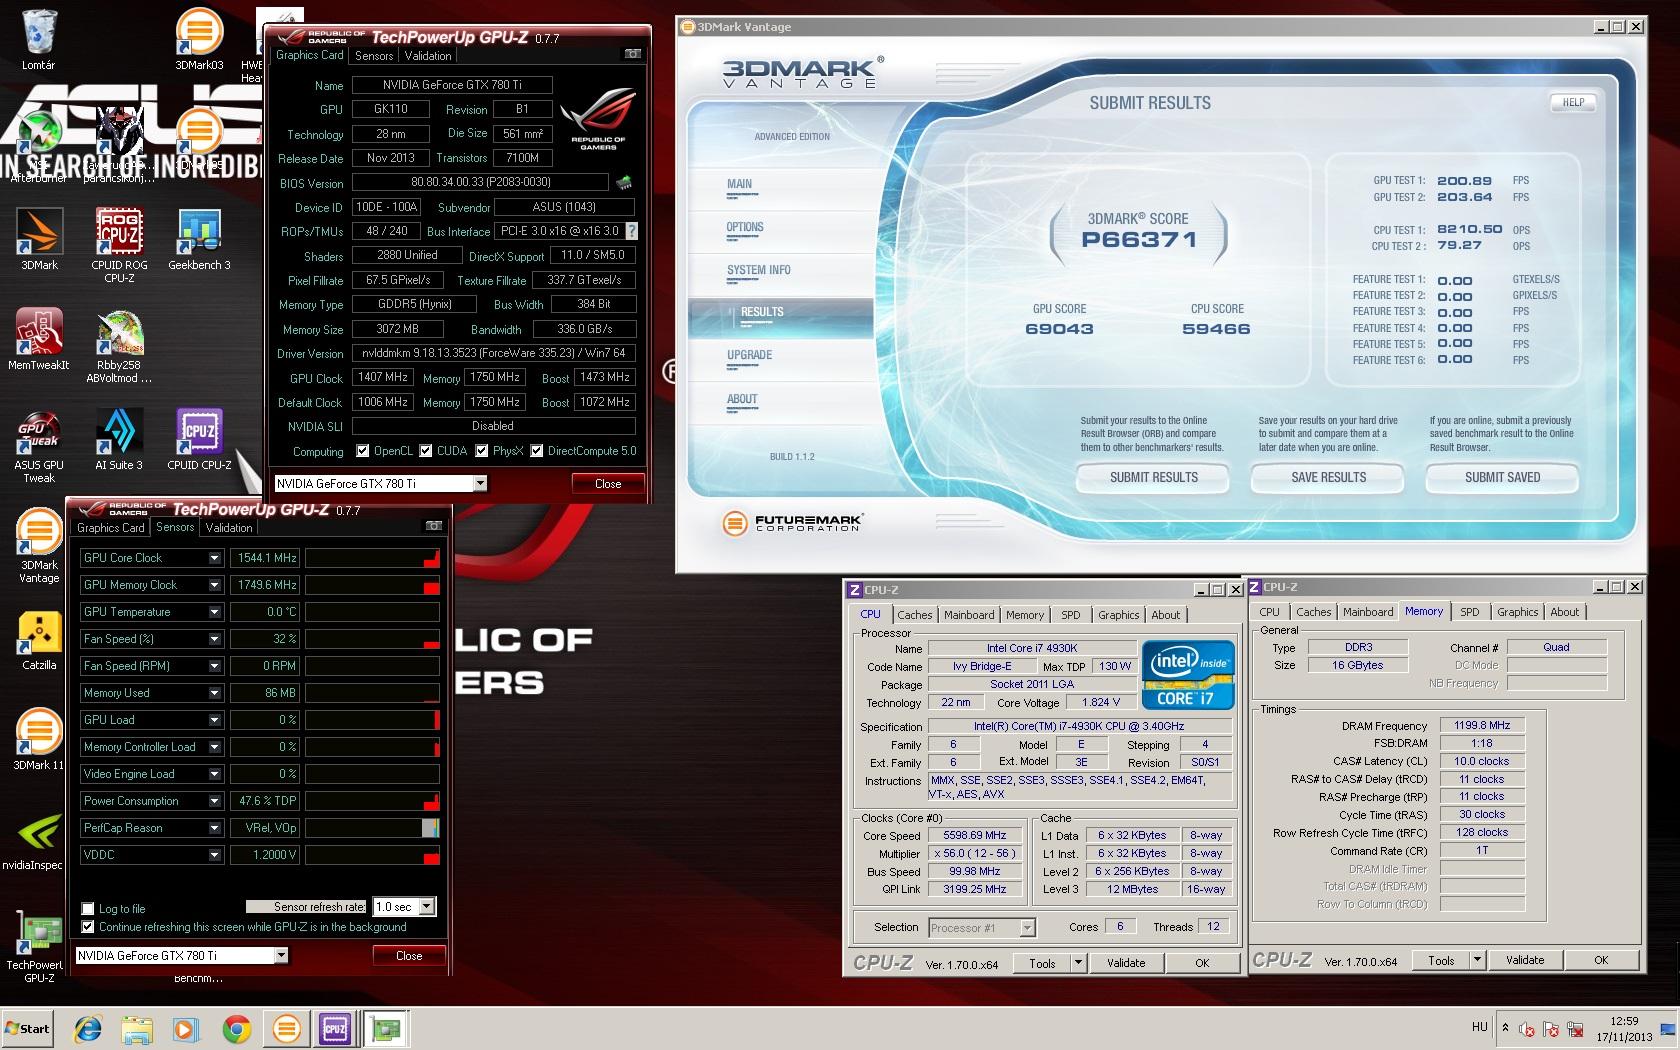Open the Tools dropdown arrow in CPU-Z CPU window
Screen dimensions: 1680x1050
tap(1078, 963)
